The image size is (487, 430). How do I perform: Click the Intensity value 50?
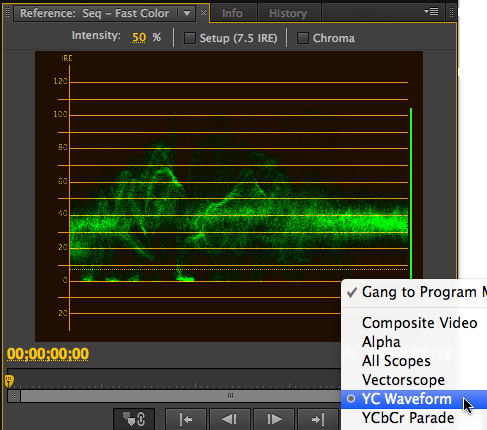139,37
